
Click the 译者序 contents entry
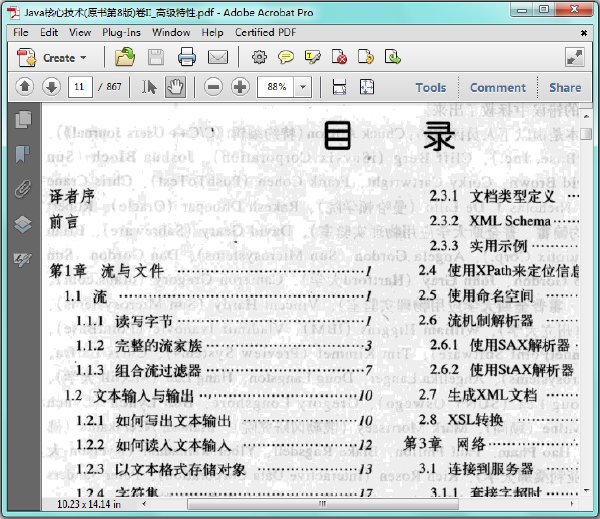pyautogui.click(x=72, y=197)
